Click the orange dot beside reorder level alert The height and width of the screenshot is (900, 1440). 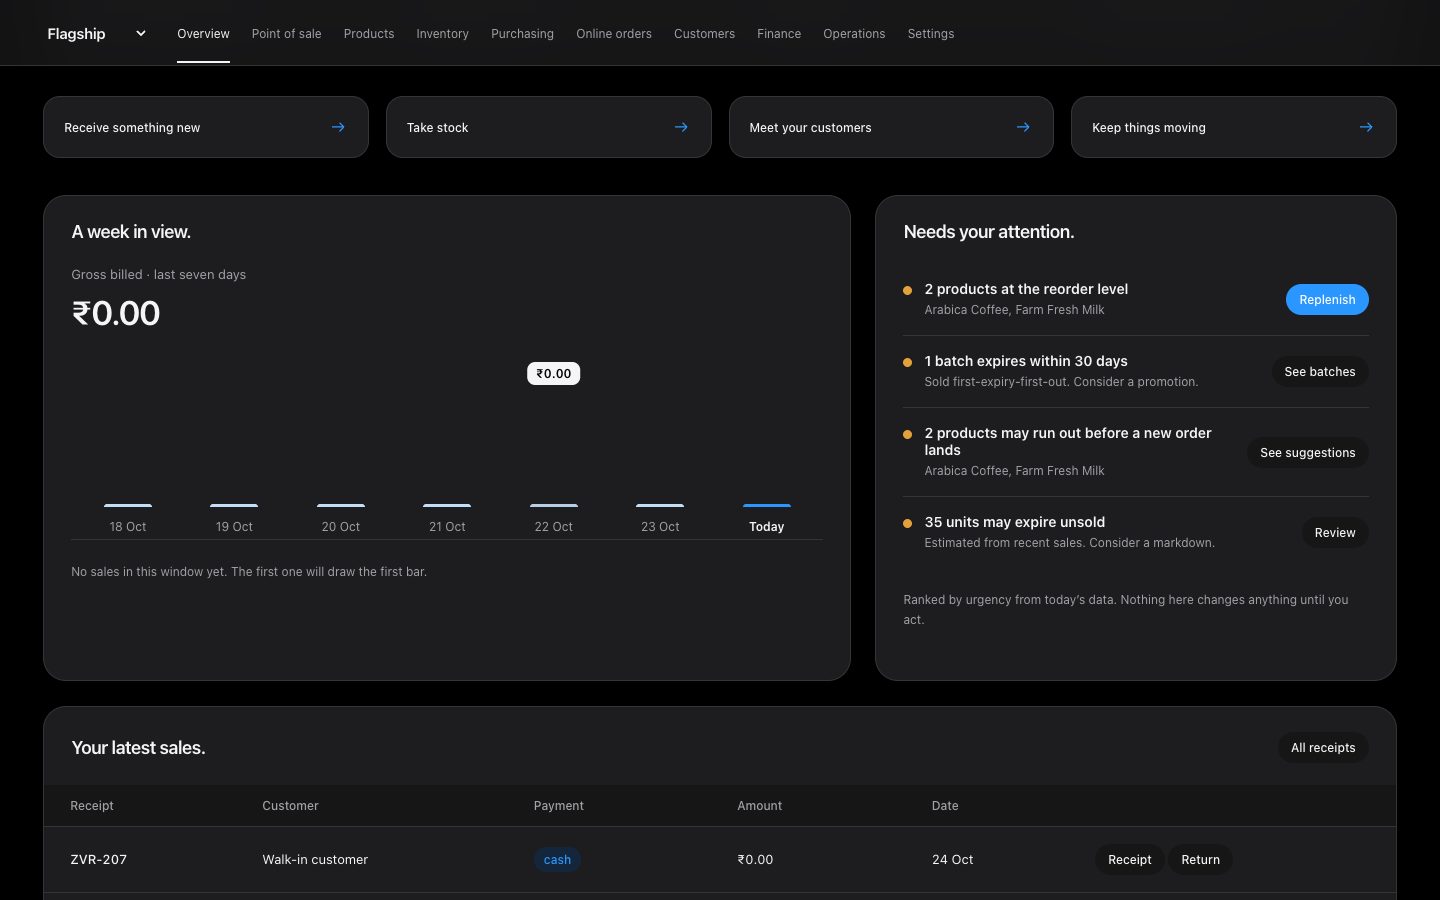click(908, 290)
